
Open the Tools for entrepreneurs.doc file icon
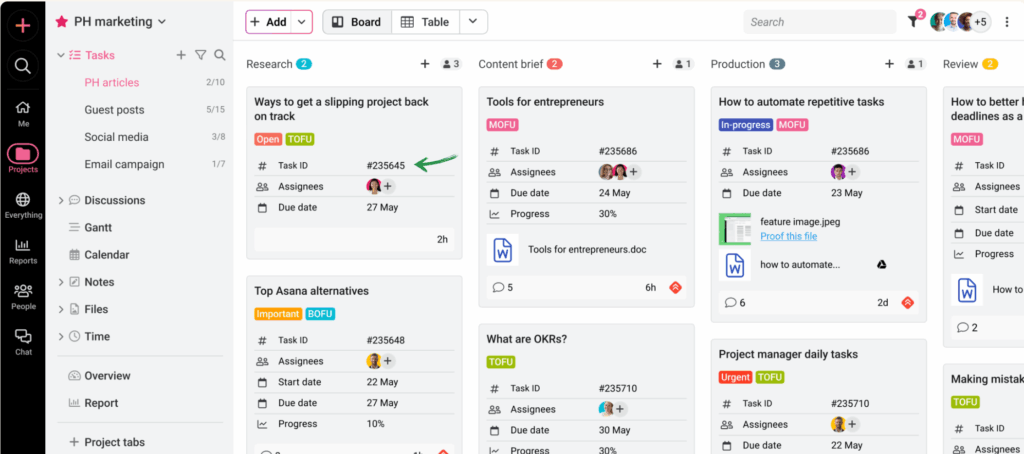pyautogui.click(x=502, y=250)
